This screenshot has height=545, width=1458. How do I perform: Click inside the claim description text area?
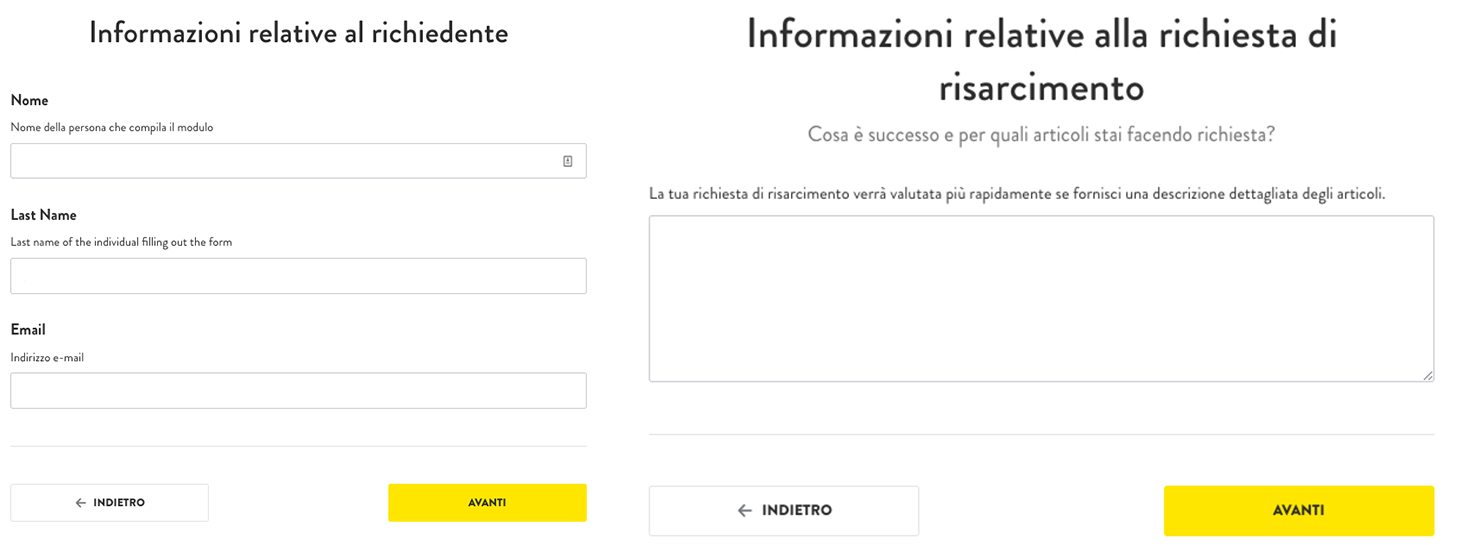click(1041, 299)
